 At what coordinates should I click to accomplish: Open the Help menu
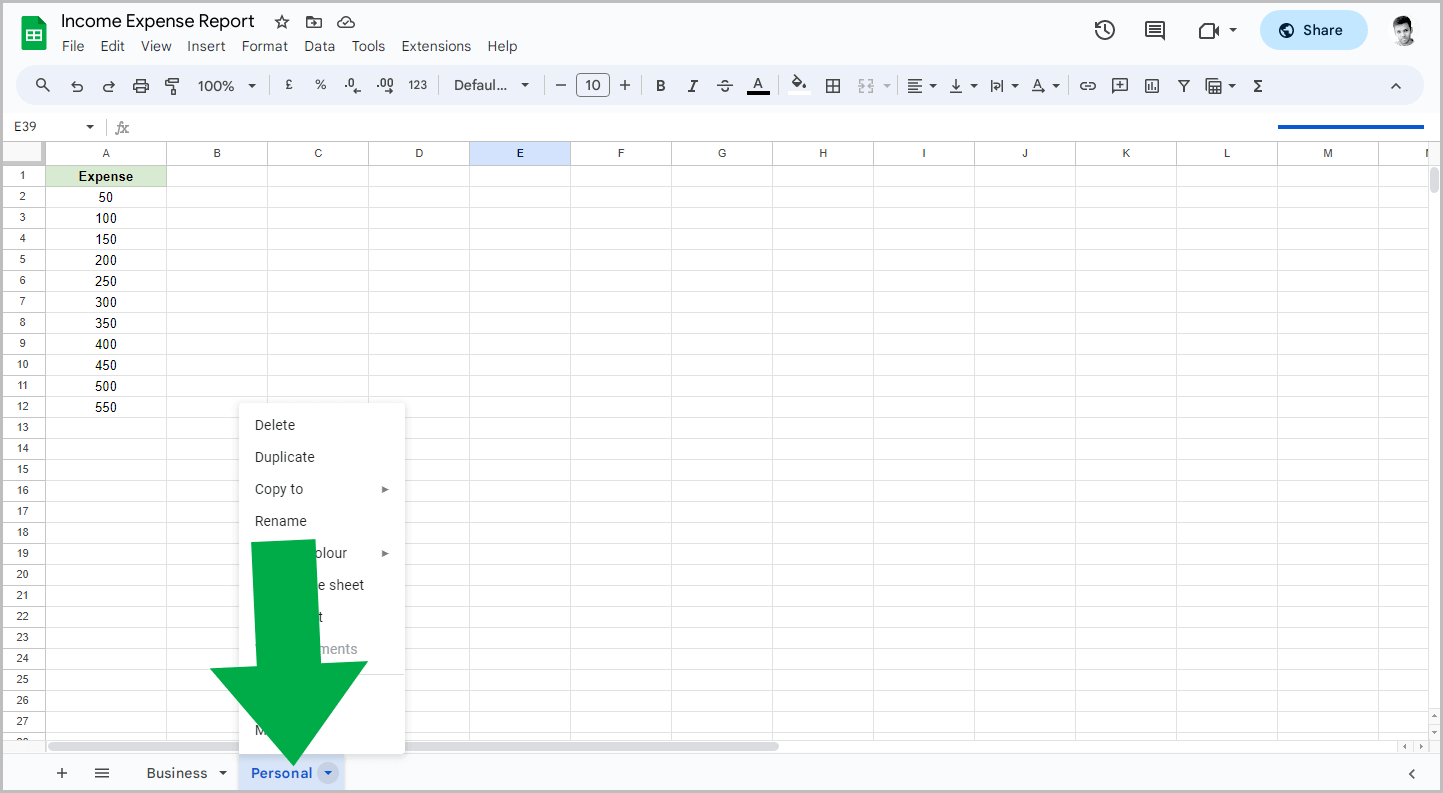coord(503,46)
